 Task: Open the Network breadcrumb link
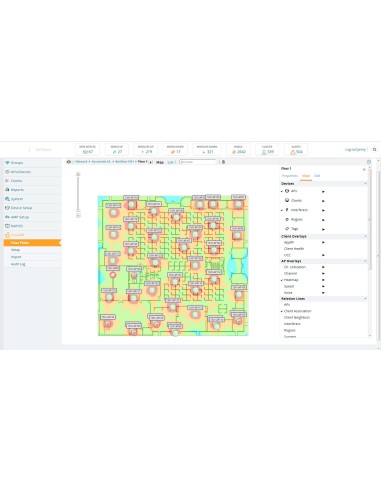81,162
